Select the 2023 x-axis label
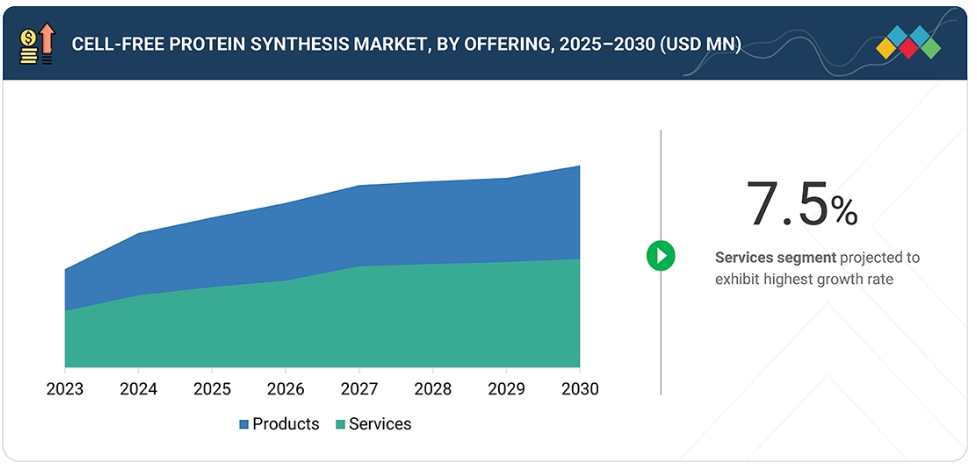The image size is (977, 466). point(65,389)
